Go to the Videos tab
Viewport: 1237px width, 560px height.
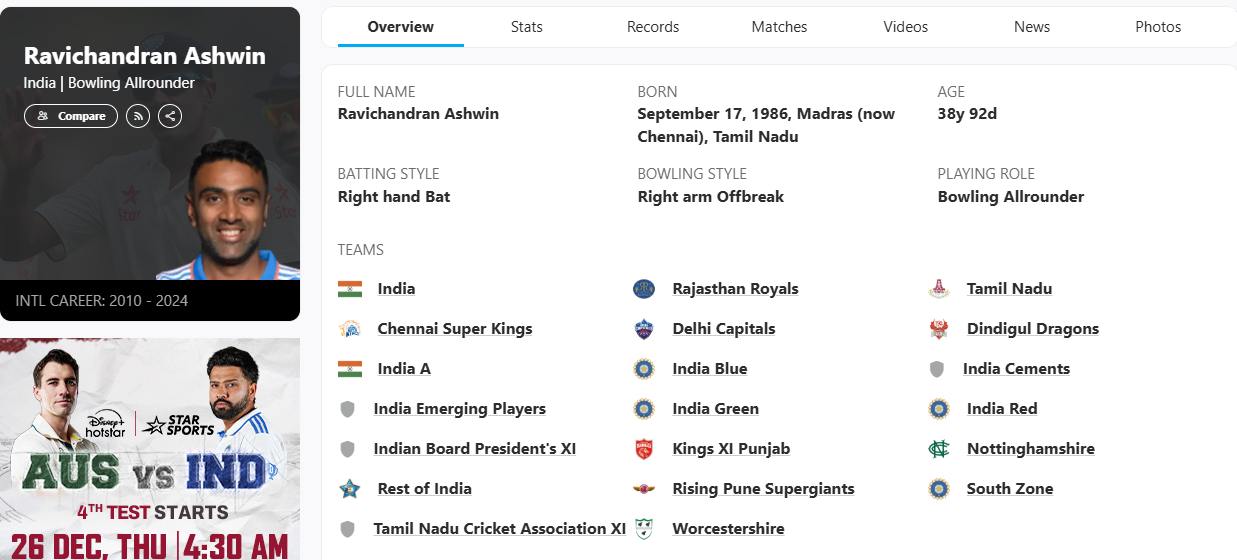point(905,27)
